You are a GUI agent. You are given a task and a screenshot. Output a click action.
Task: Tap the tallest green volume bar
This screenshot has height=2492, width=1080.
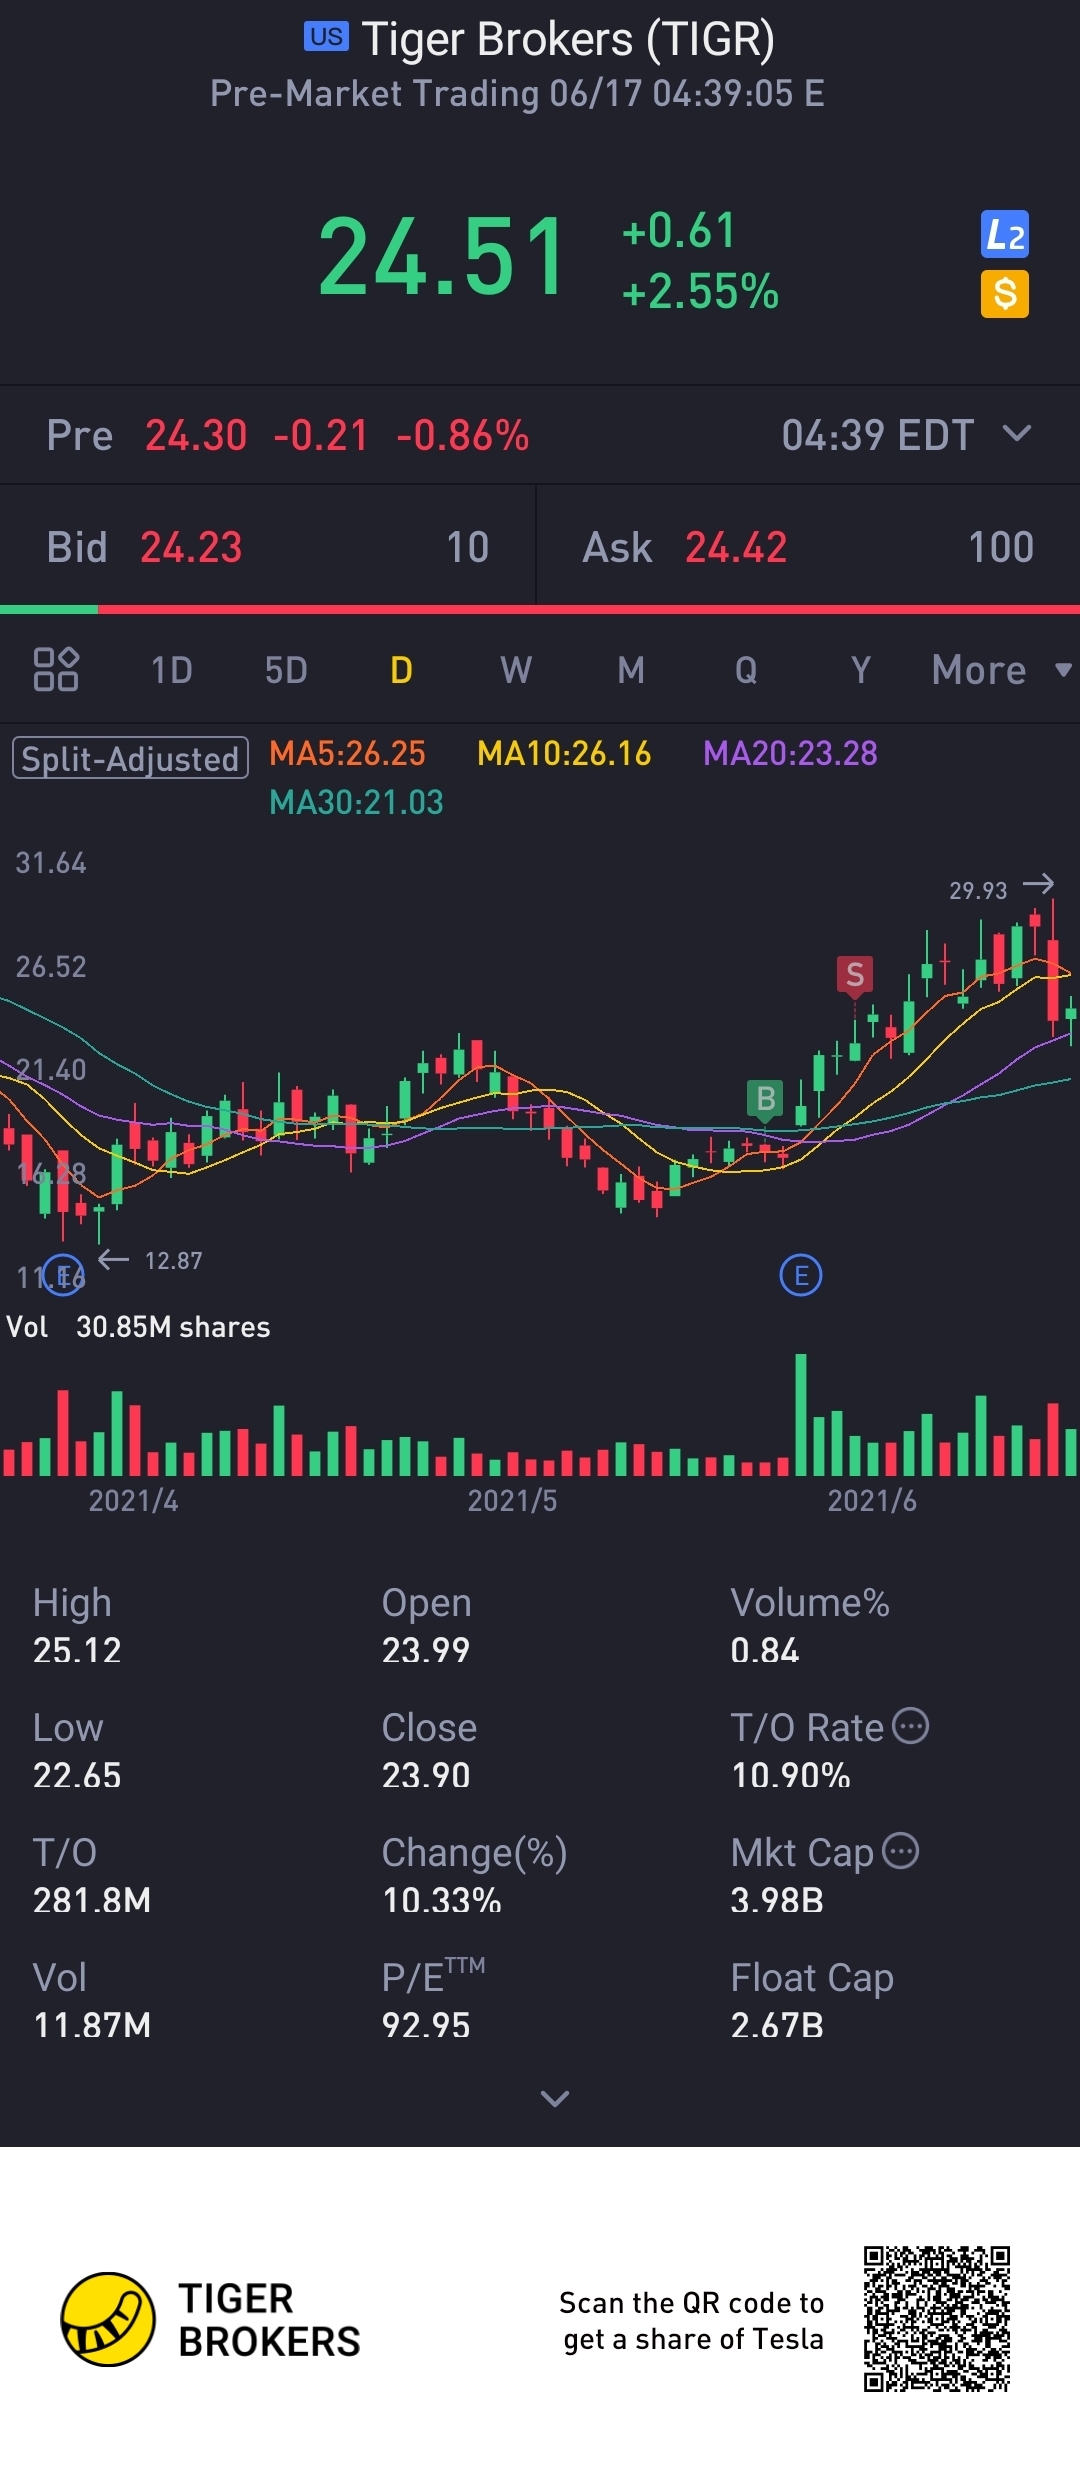coord(801,1414)
